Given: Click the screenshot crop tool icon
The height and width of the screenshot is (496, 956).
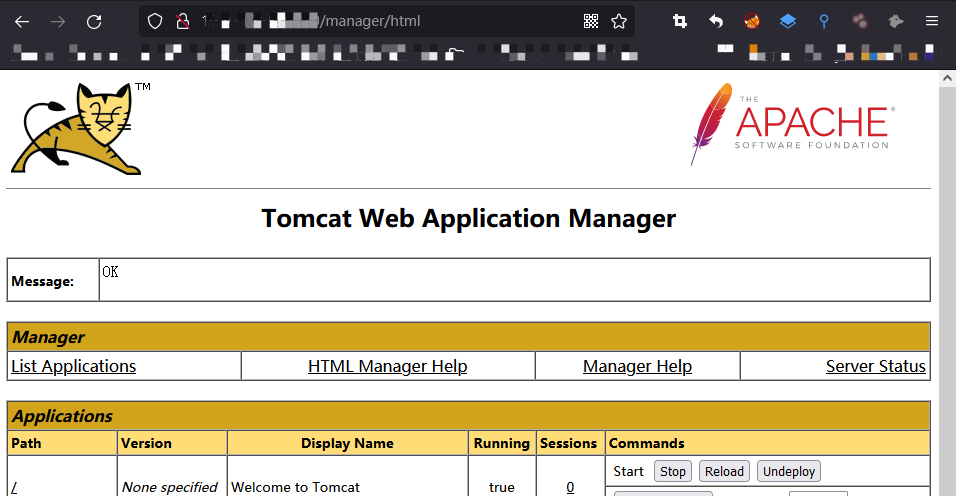Looking at the screenshot, I should 680,21.
